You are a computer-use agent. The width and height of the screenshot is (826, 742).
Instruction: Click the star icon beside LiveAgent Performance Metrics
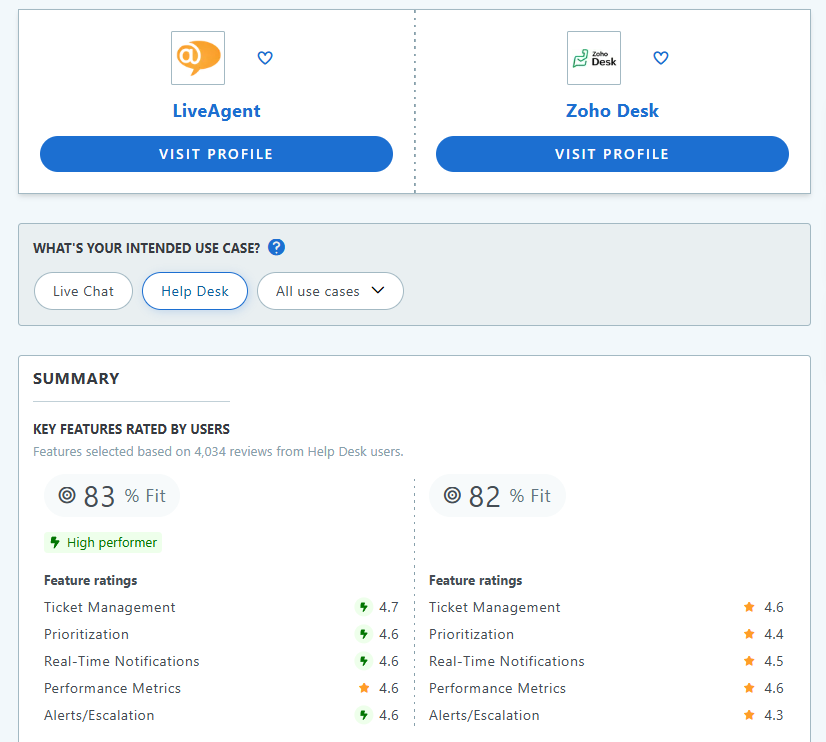point(362,688)
